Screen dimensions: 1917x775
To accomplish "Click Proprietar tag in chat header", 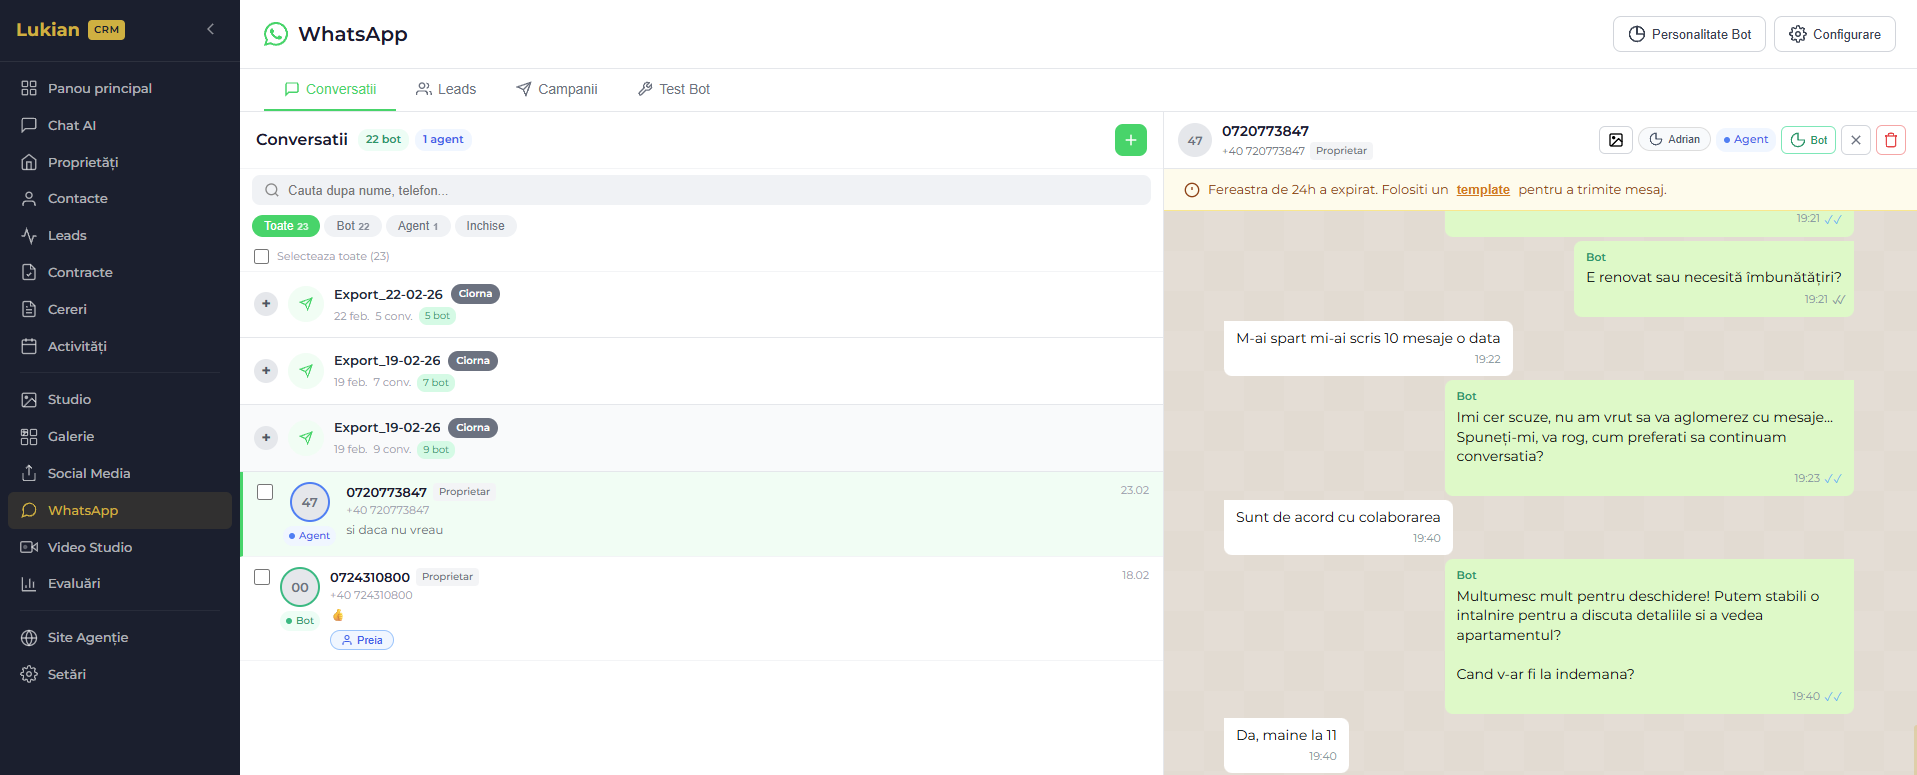I will tap(1341, 151).
